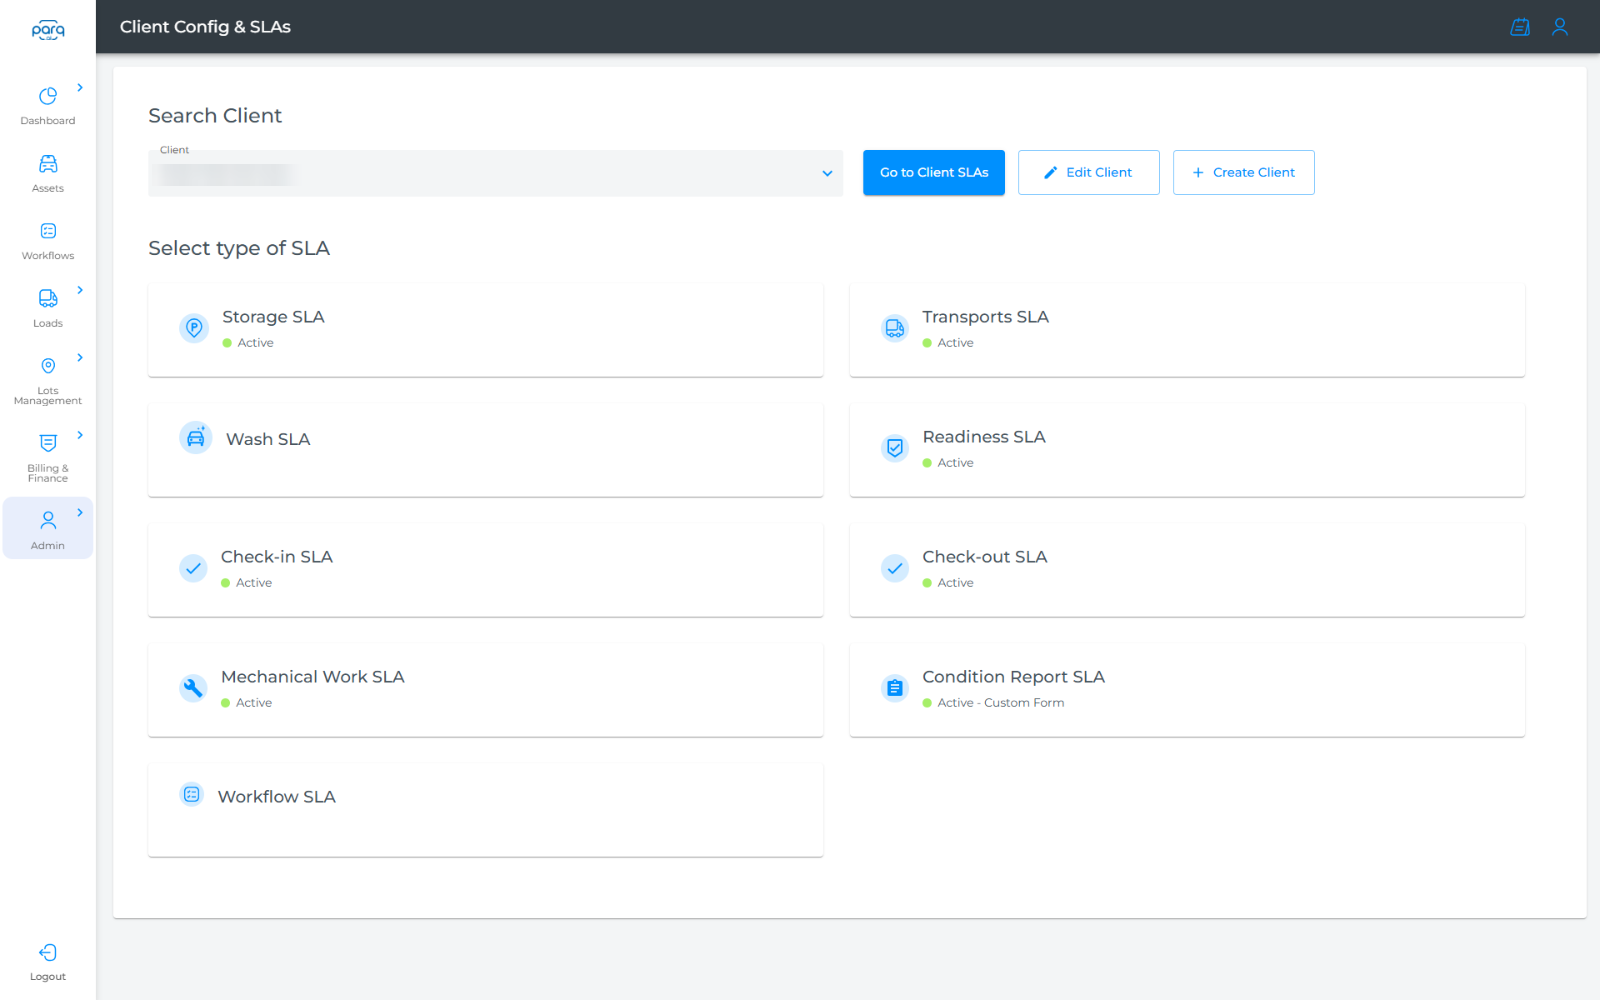Click 'Active - Custom Form' status text
This screenshot has width=1600, height=1000.
tap(1001, 703)
